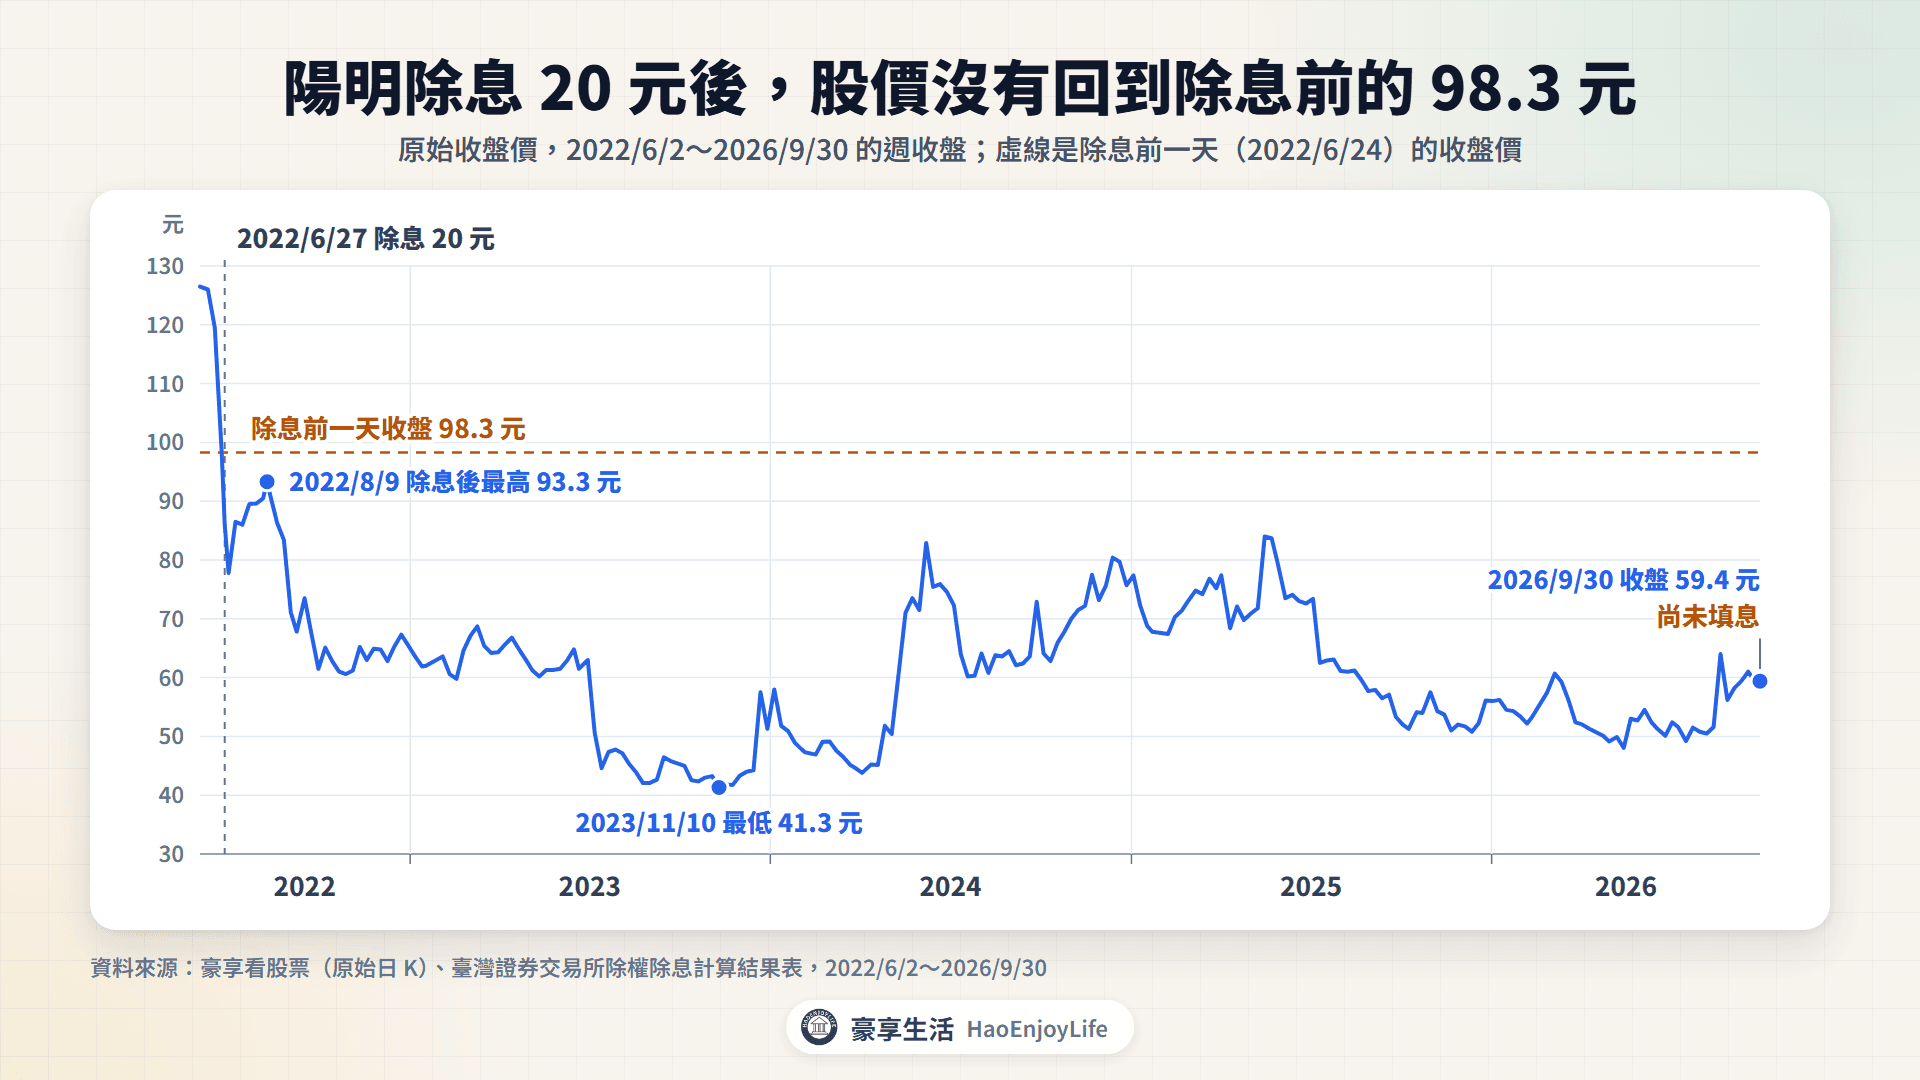Click the y-axis unit label 元
1920x1080 pixels.
click(x=173, y=225)
